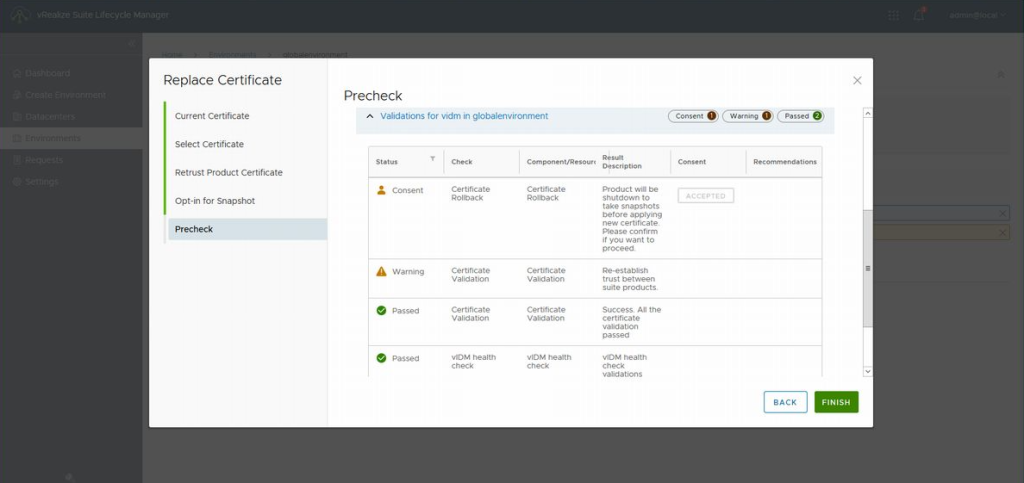Click the Recommendations column header
Screen dimensions: 1024x483
point(784,162)
